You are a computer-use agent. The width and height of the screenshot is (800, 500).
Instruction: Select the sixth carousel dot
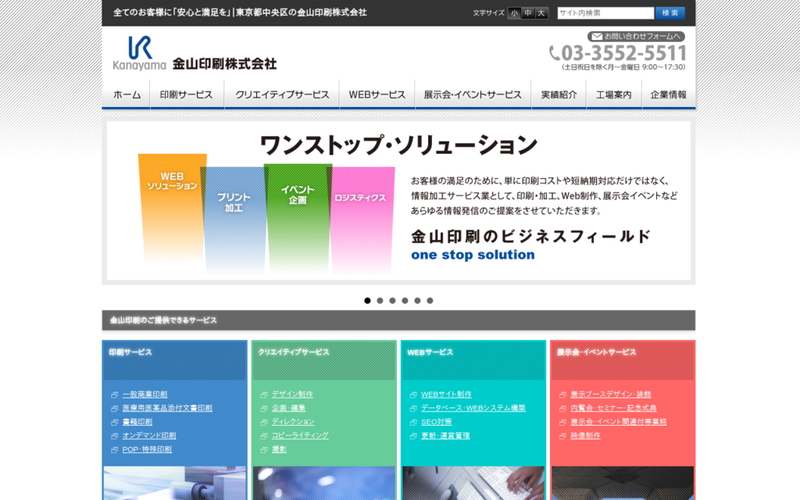[x=430, y=301]
